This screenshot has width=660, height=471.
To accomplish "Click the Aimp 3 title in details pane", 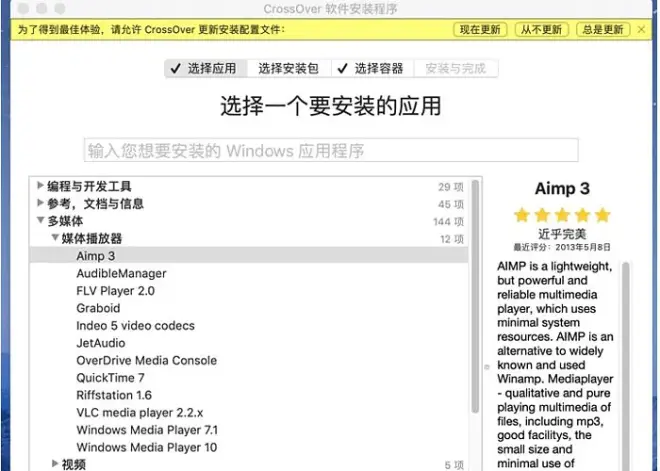I will (x=562, y=189).
